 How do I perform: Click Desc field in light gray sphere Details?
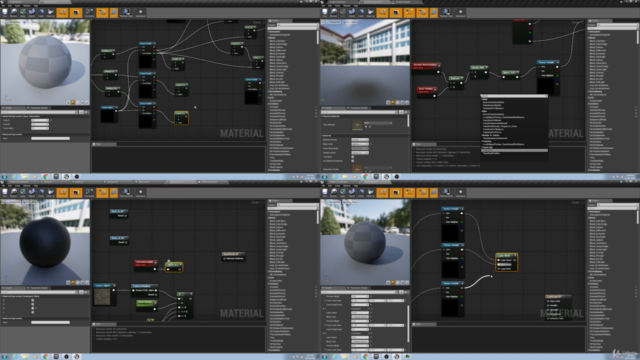(x=50, y=138)
